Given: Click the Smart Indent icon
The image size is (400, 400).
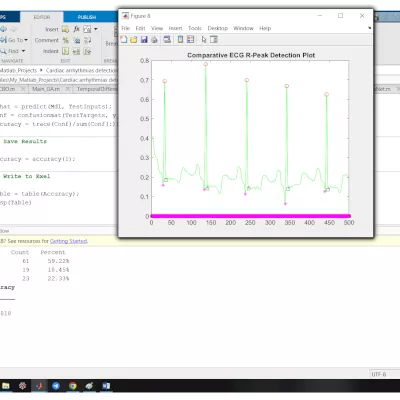Looking at the screenshot, I should pos(66,51).
